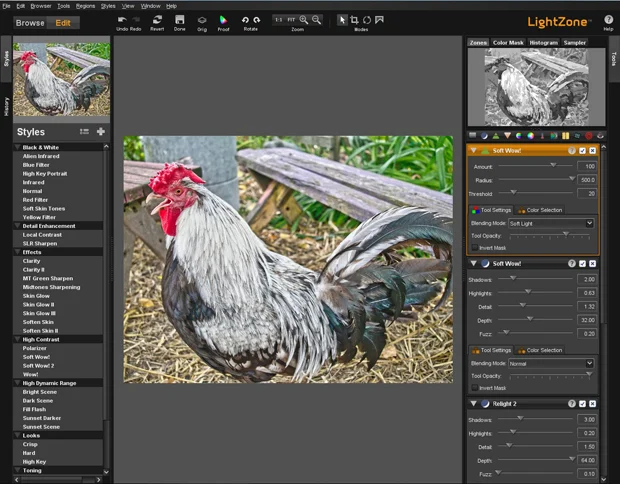This screenshot has width=620, height=484.
Task: Apply the Soft Wow! 2 style
Action: click(x=38, y=366)
